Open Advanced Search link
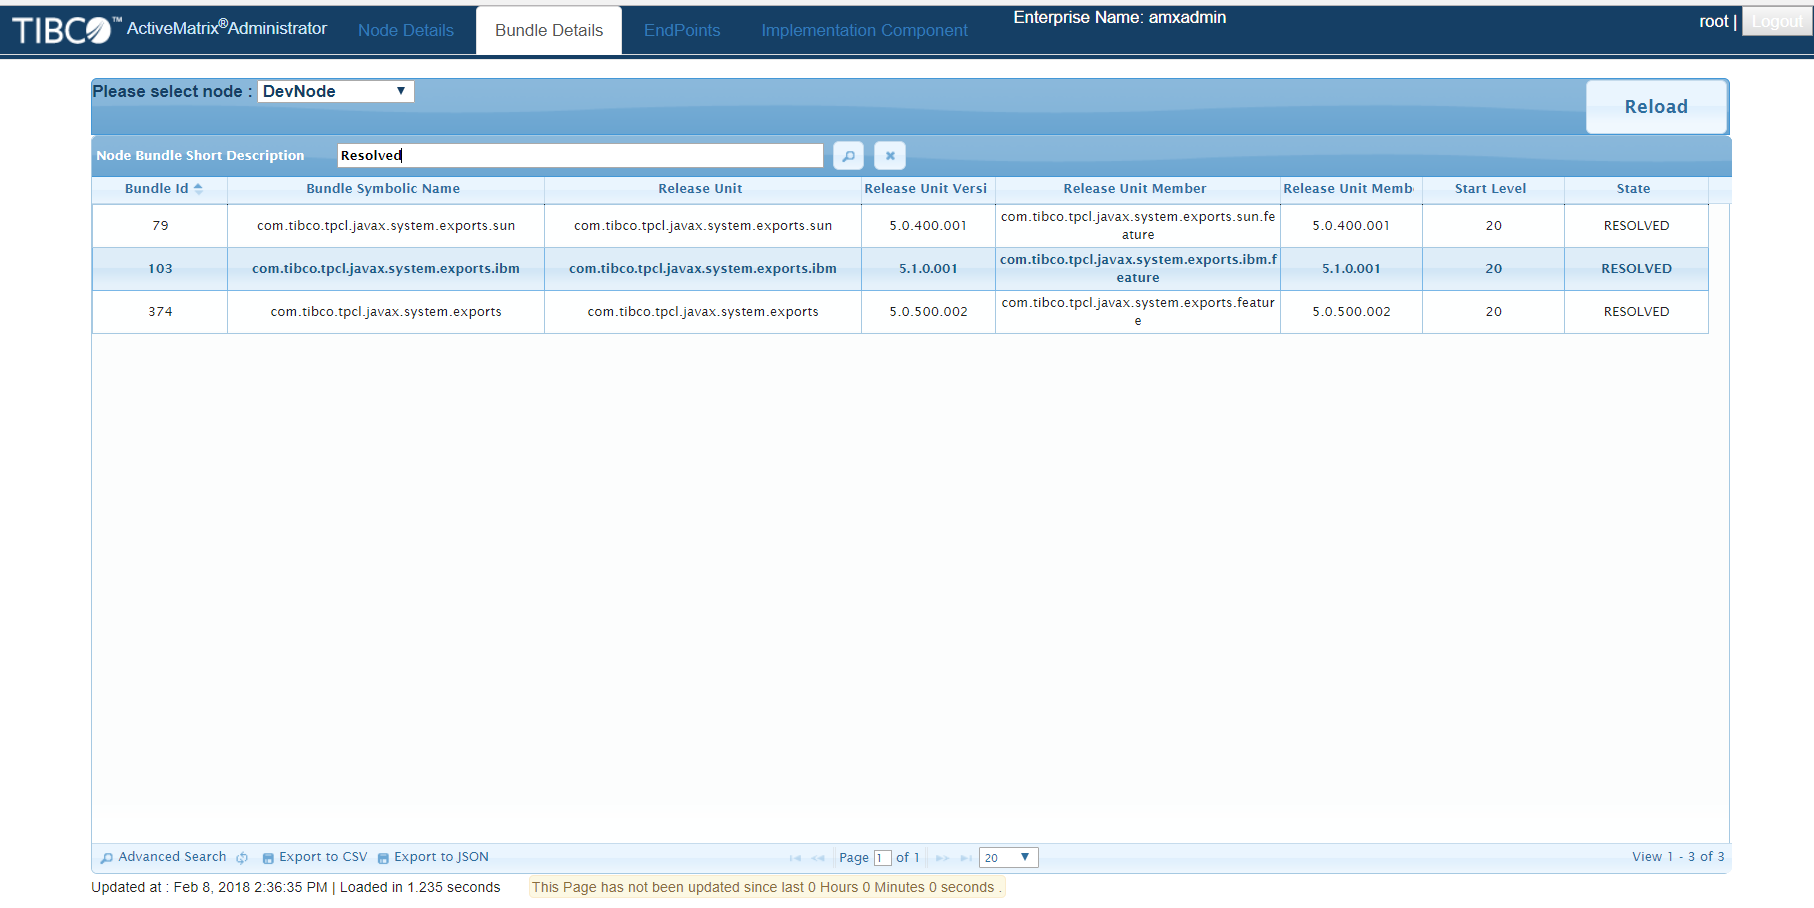Image resolution: width=1814 pixels, height=908 pixels. point(173,857)
